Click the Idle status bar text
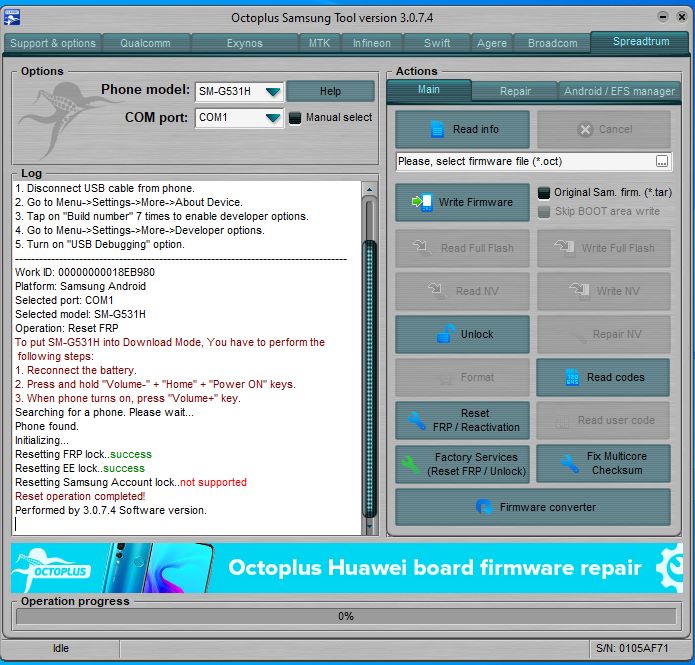695x665 pixels. point(61,648)
